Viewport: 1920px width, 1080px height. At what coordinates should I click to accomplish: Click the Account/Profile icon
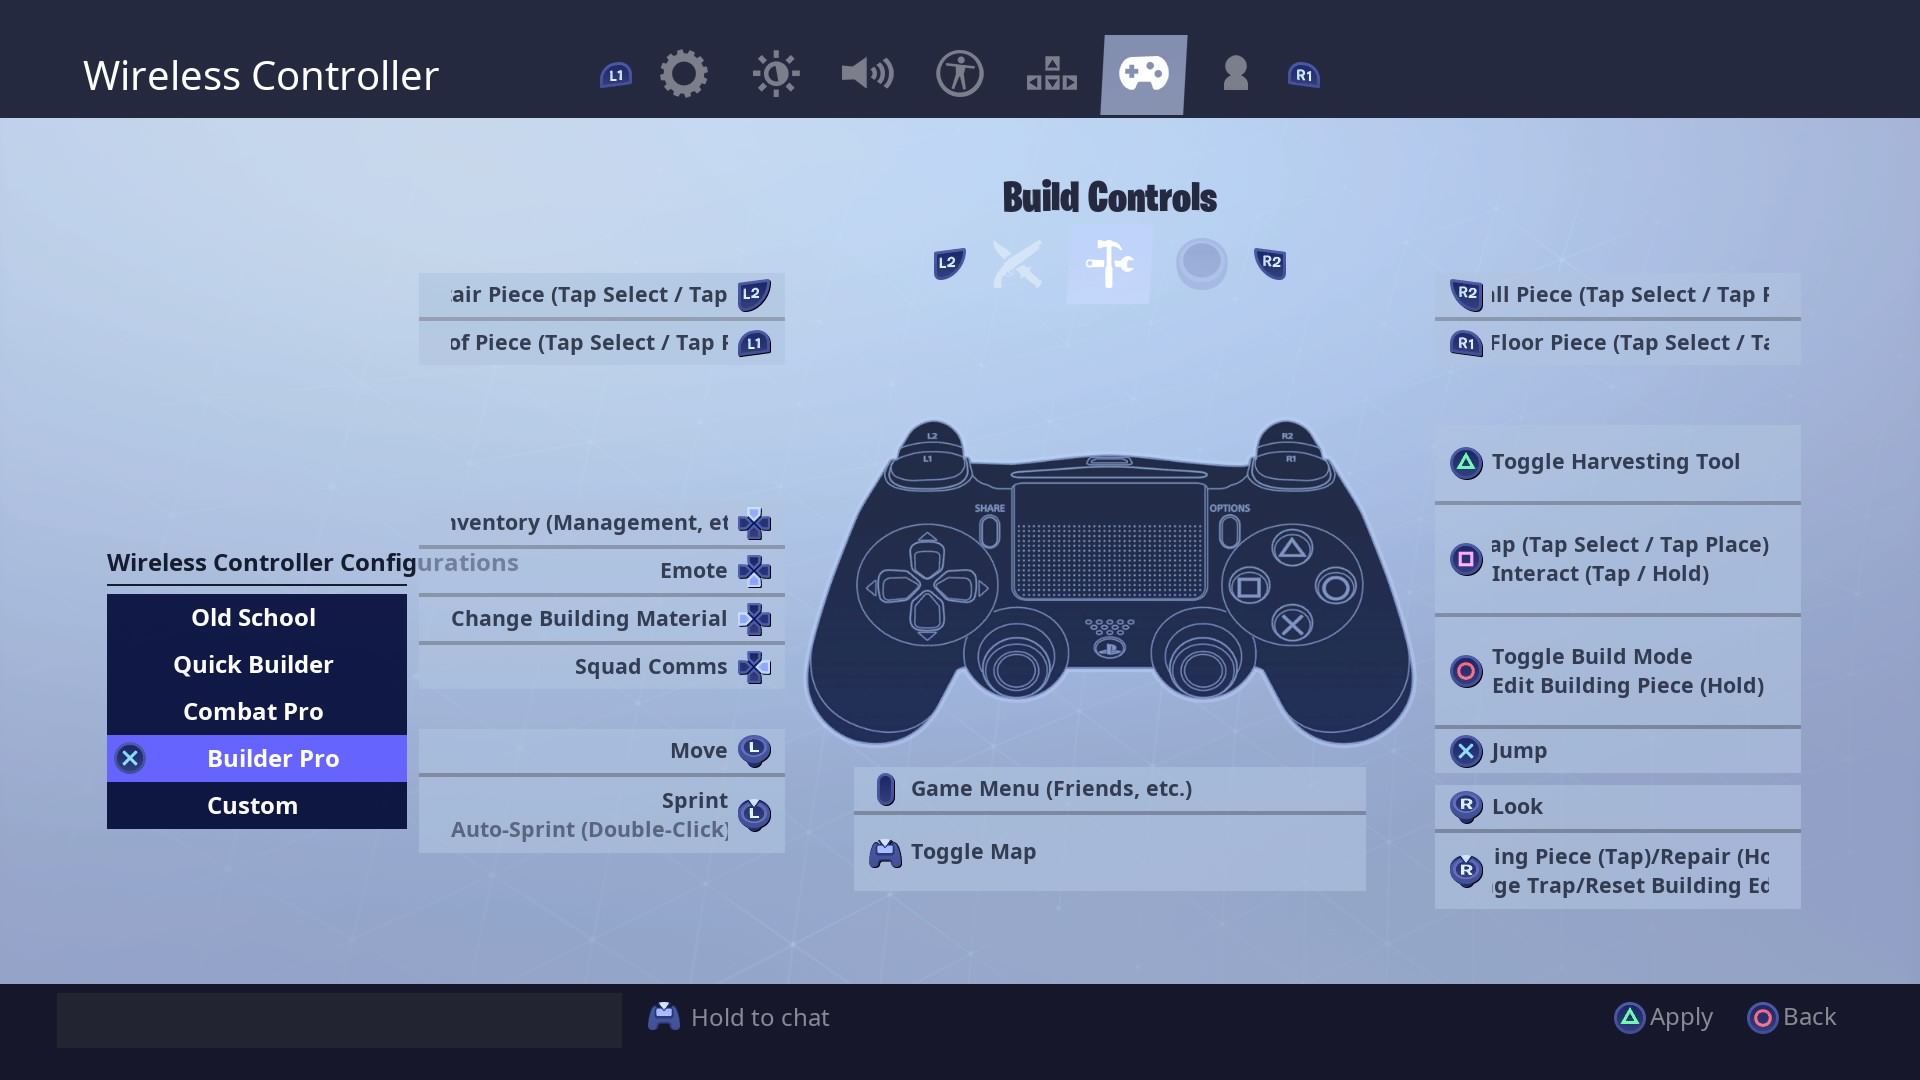tap(1232, 74)
